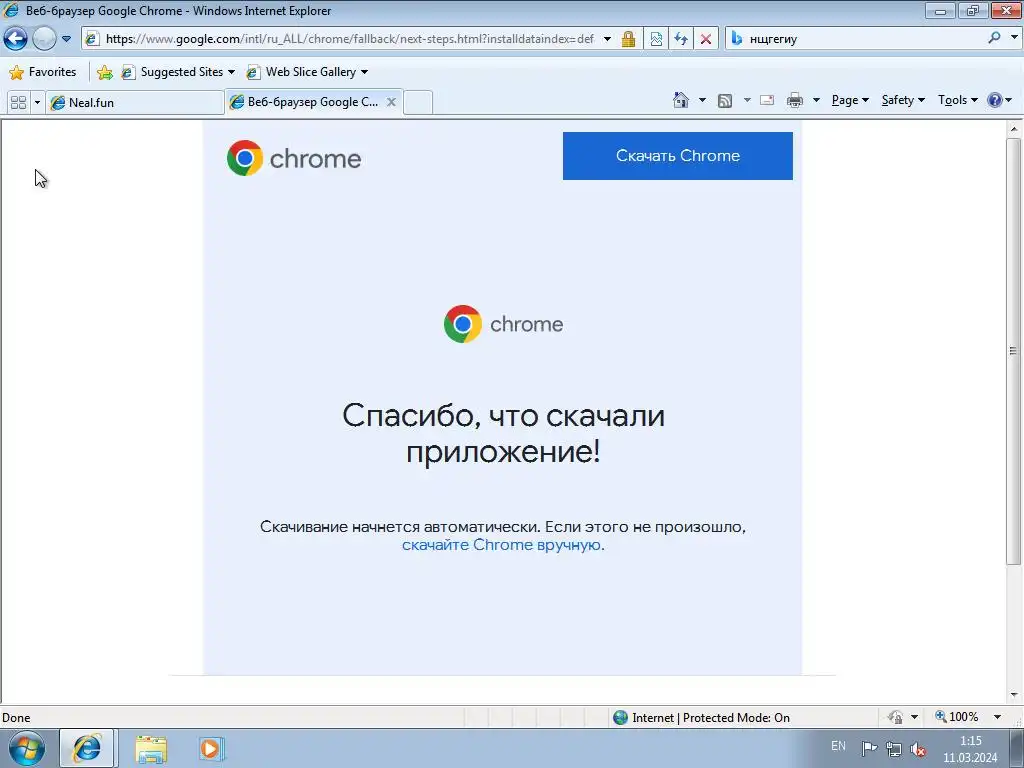Viewport: 1024px width, 768px height.
Task: Open the search provider dropdown arrow
Action: pyautogui.click(x=1014, y=38)
